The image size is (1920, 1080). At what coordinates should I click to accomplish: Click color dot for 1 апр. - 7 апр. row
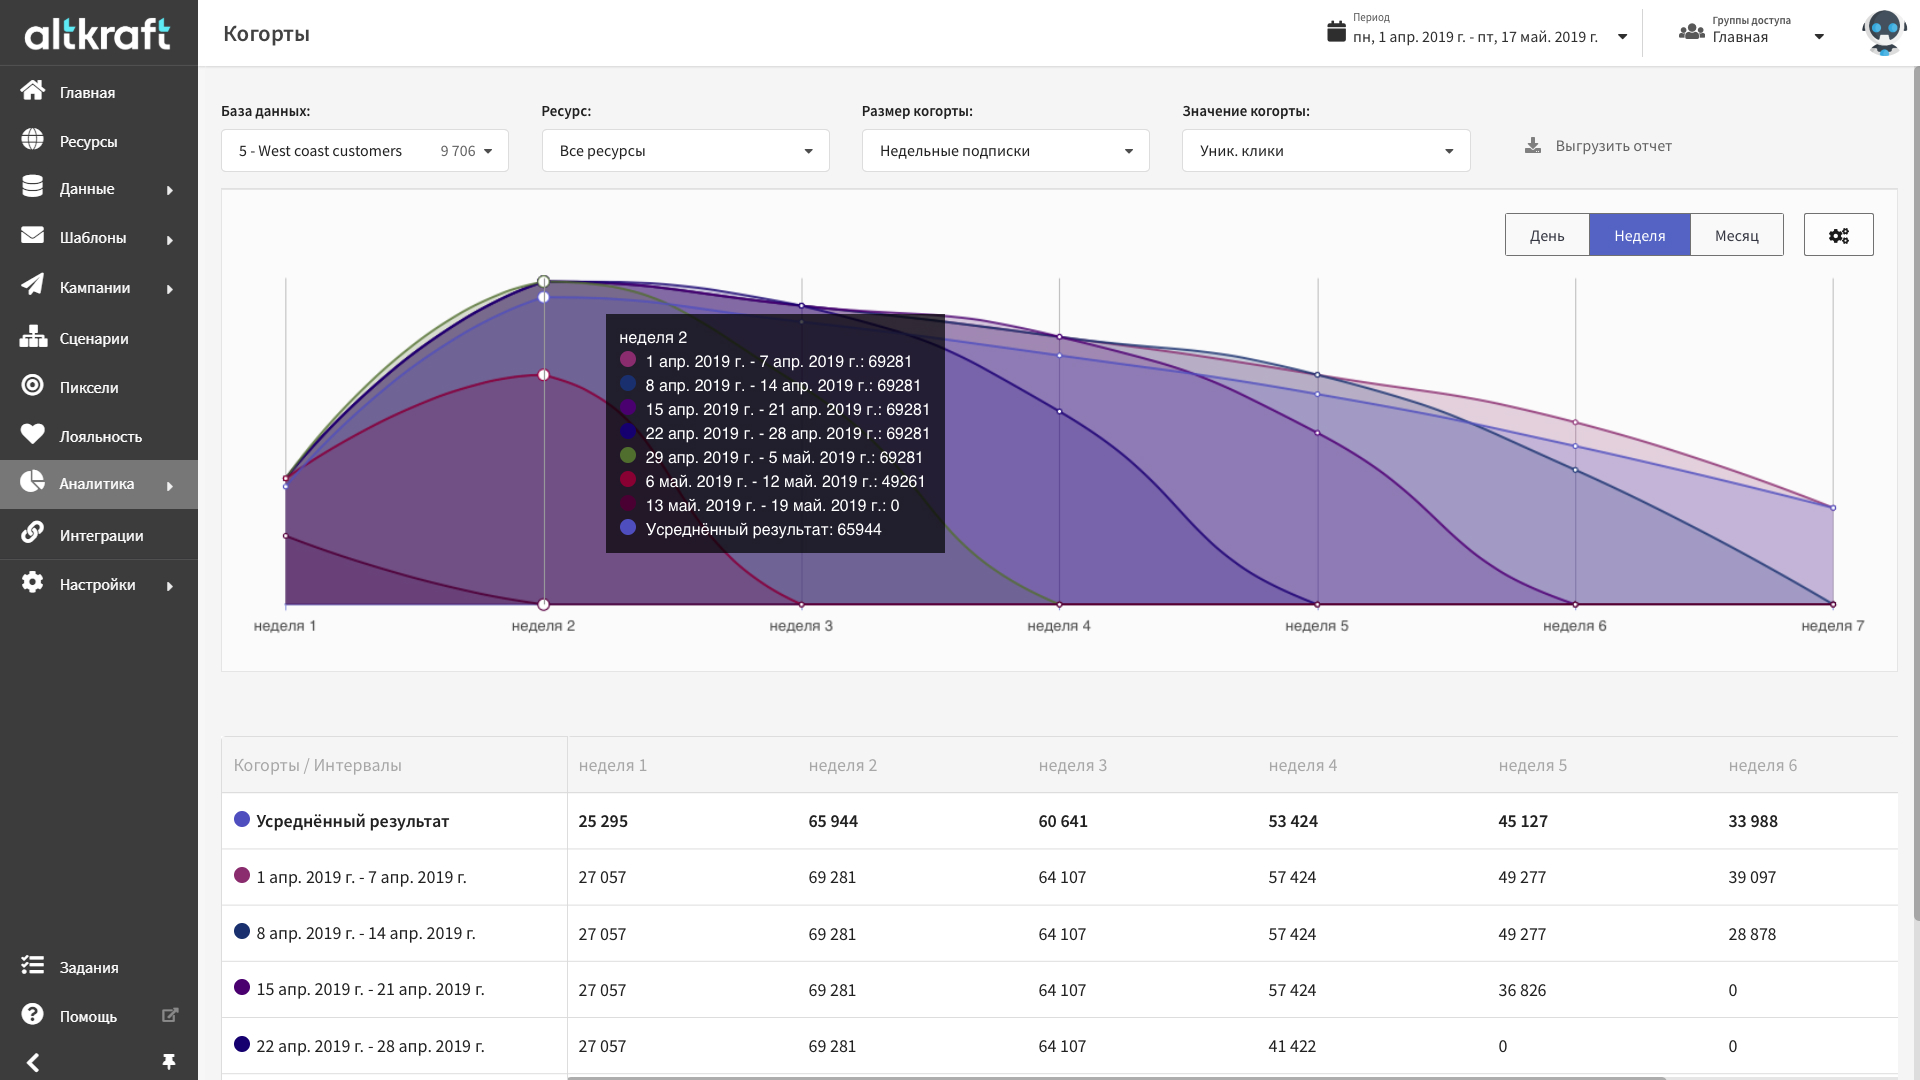[x=242, y=875]
